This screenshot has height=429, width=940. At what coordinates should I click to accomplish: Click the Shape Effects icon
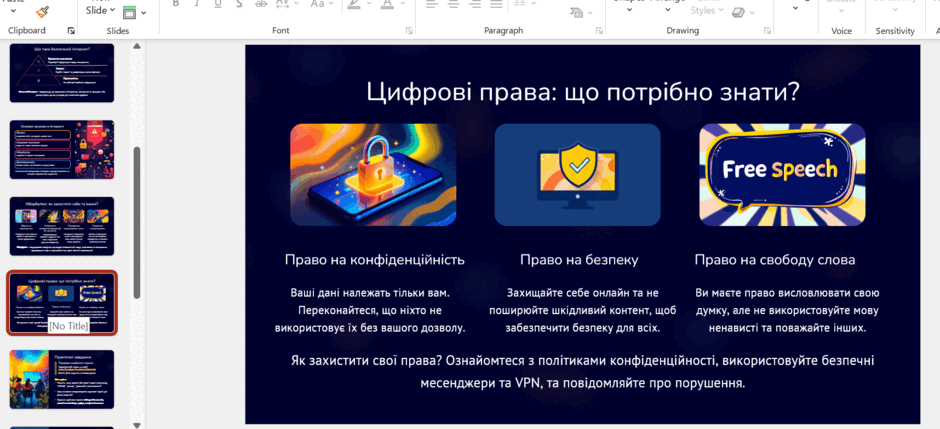point(738,12)
